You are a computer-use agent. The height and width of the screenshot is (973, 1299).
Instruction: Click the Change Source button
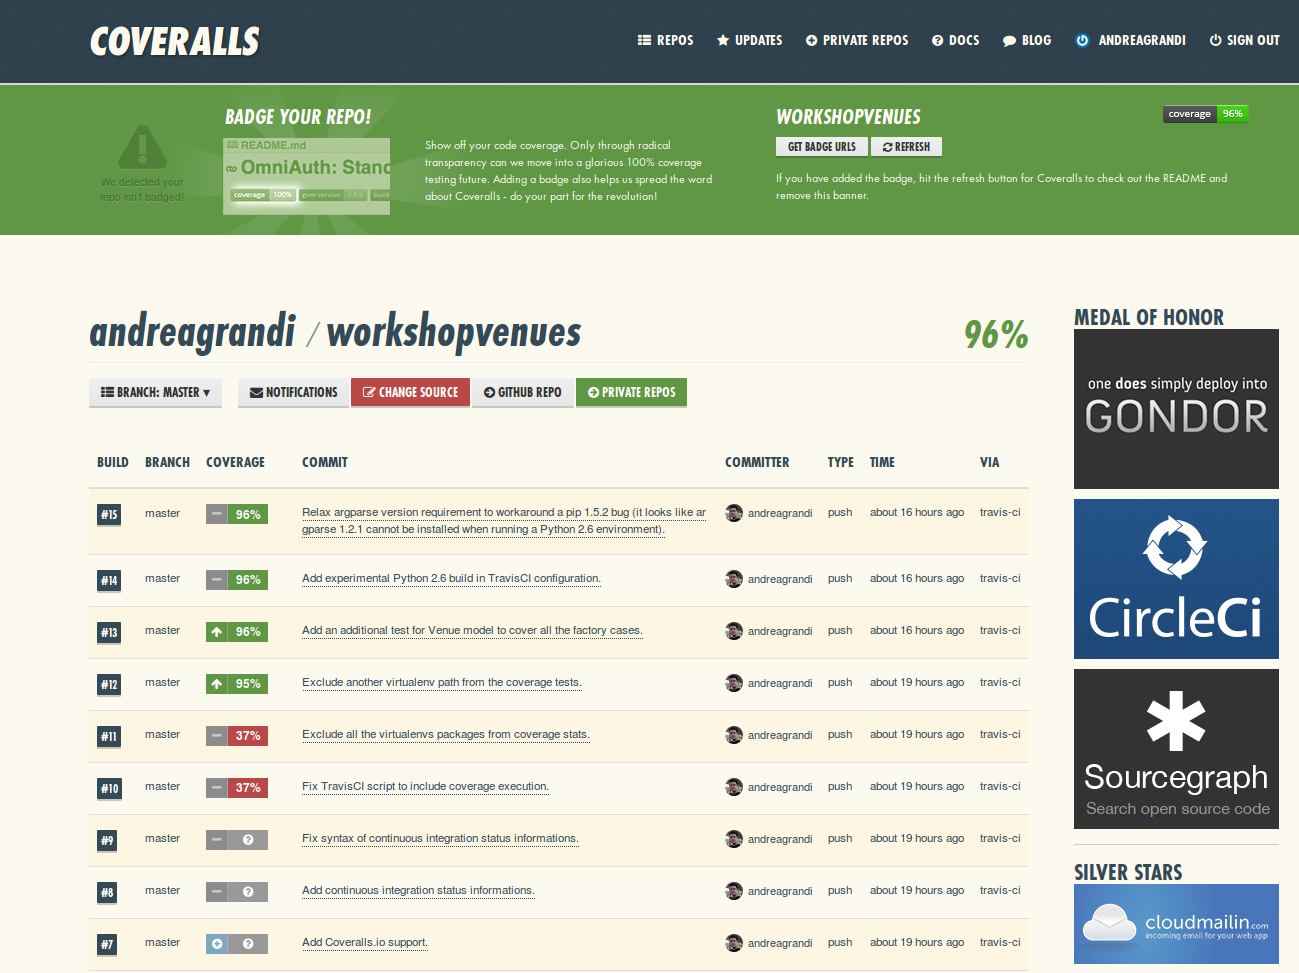[x=410, y=393]
